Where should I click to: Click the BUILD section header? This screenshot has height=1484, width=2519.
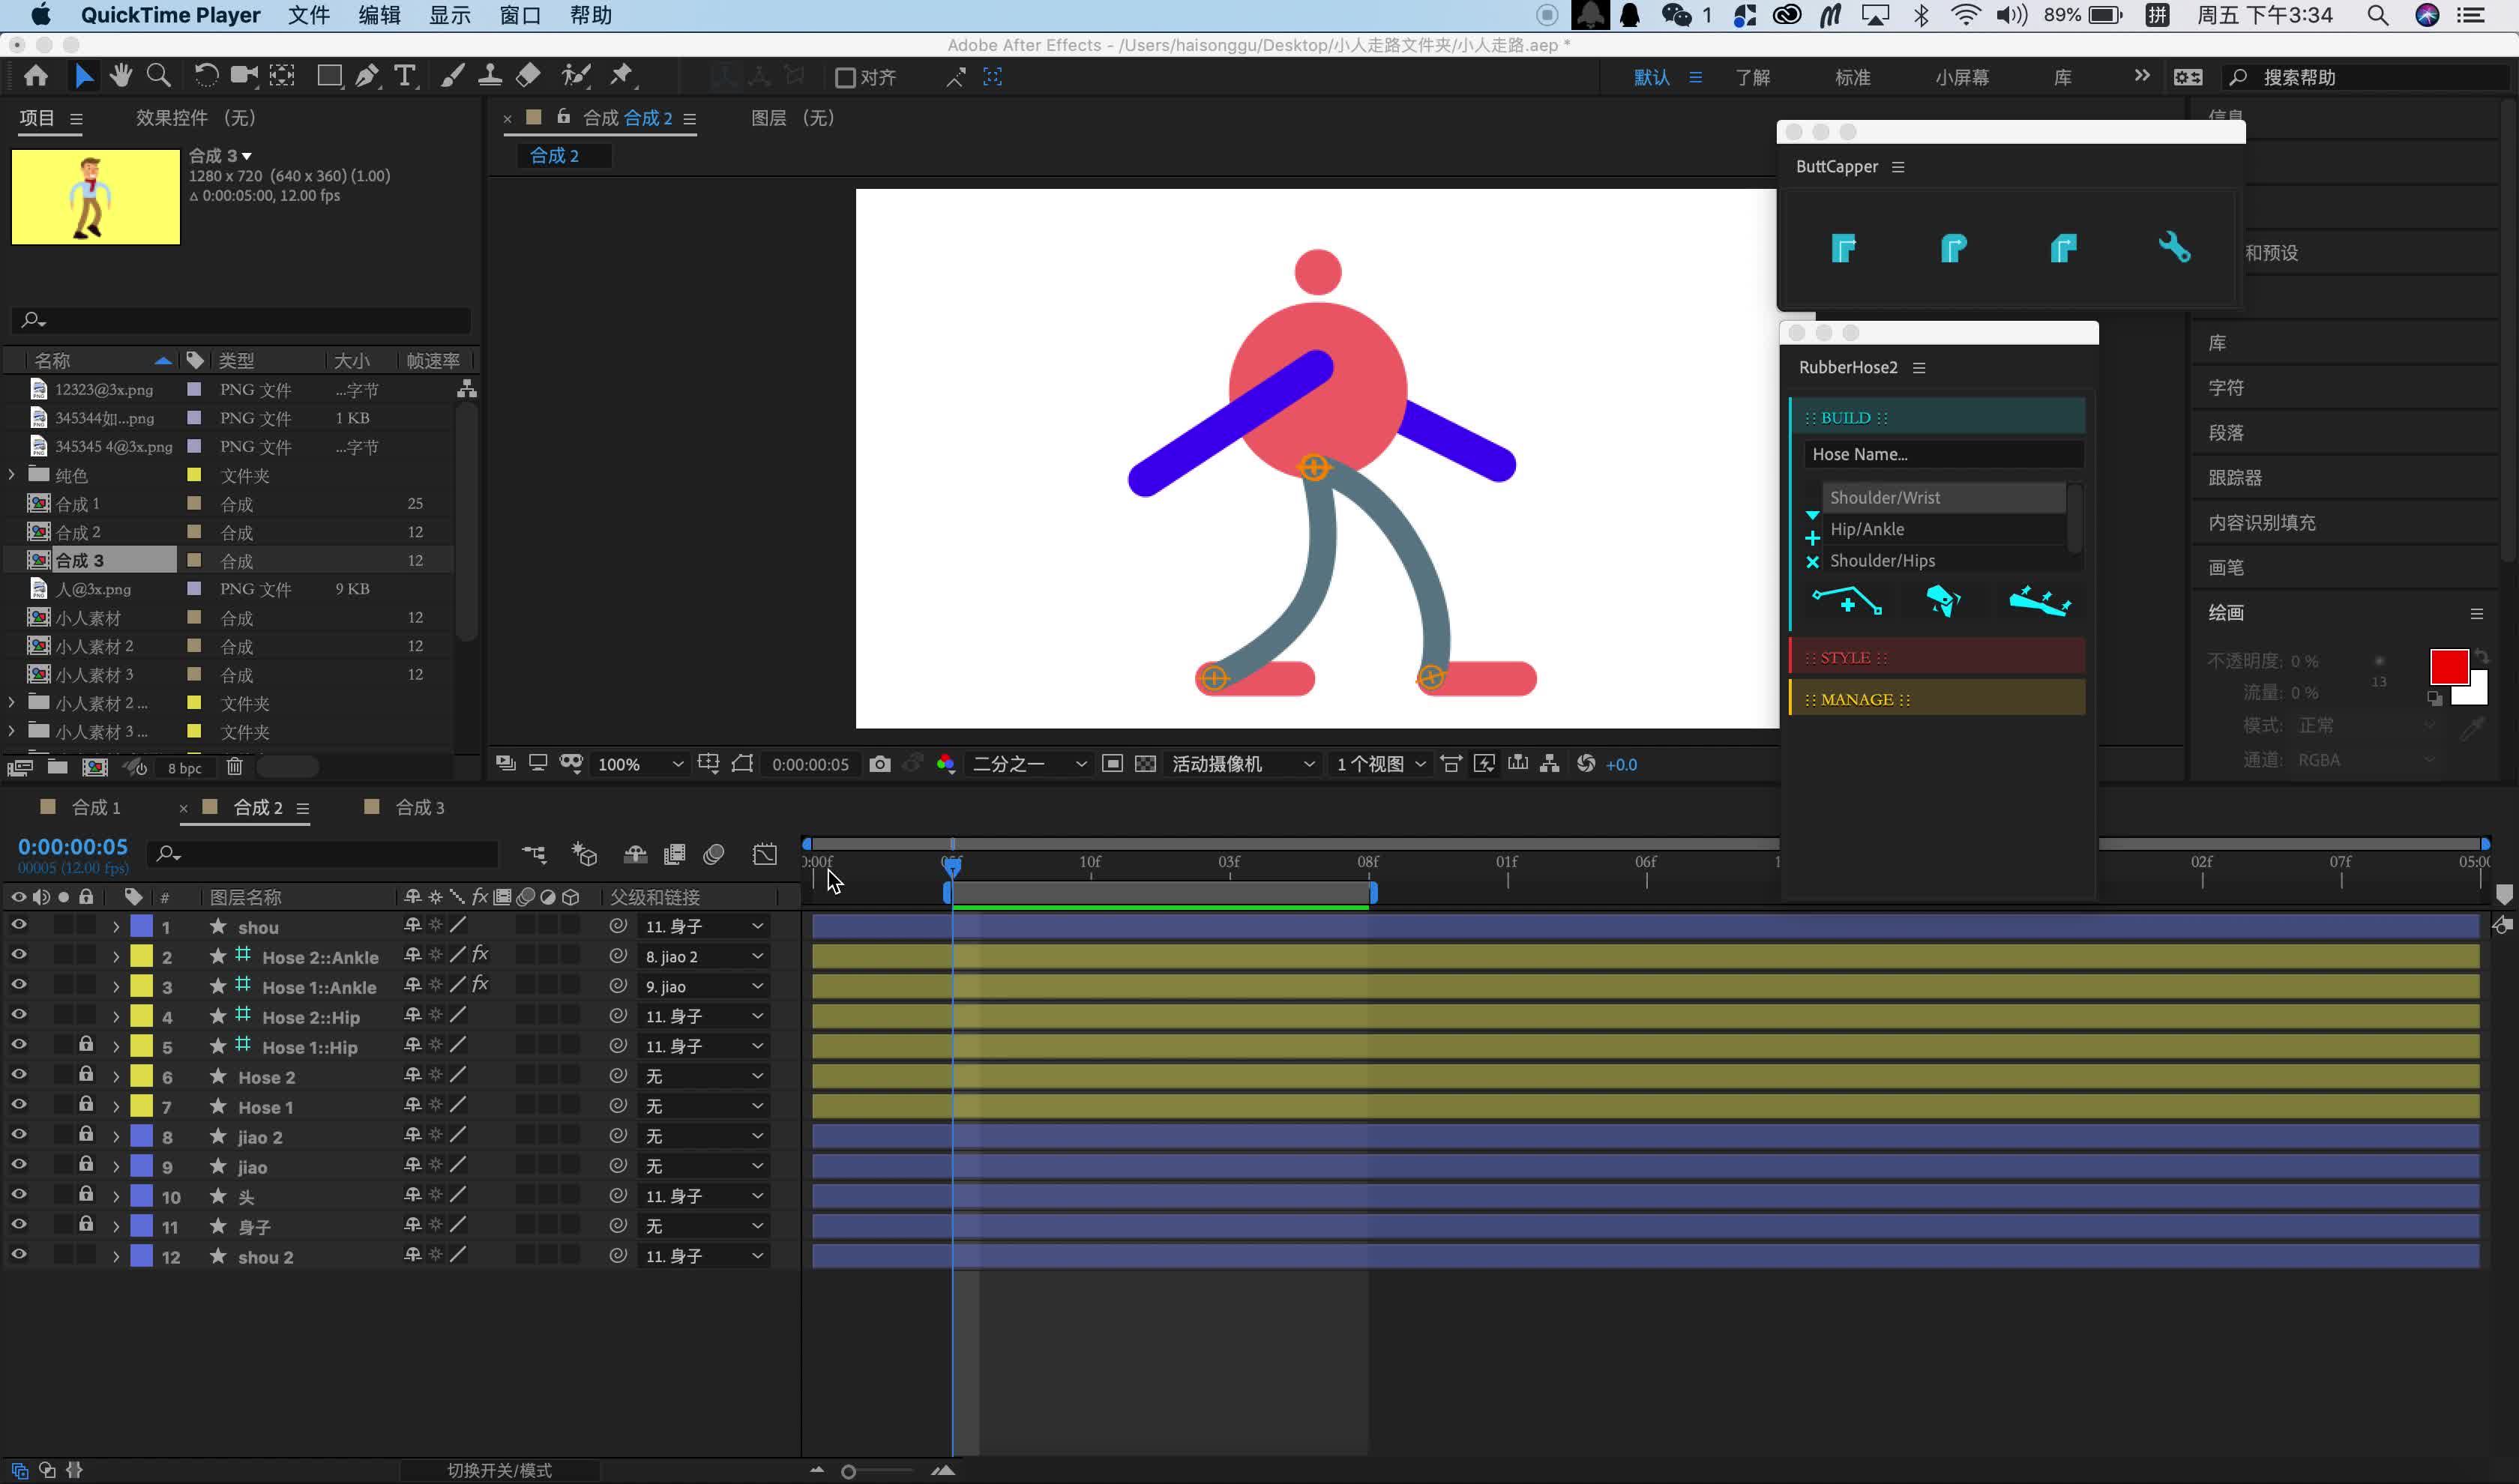pos(1936,417)
